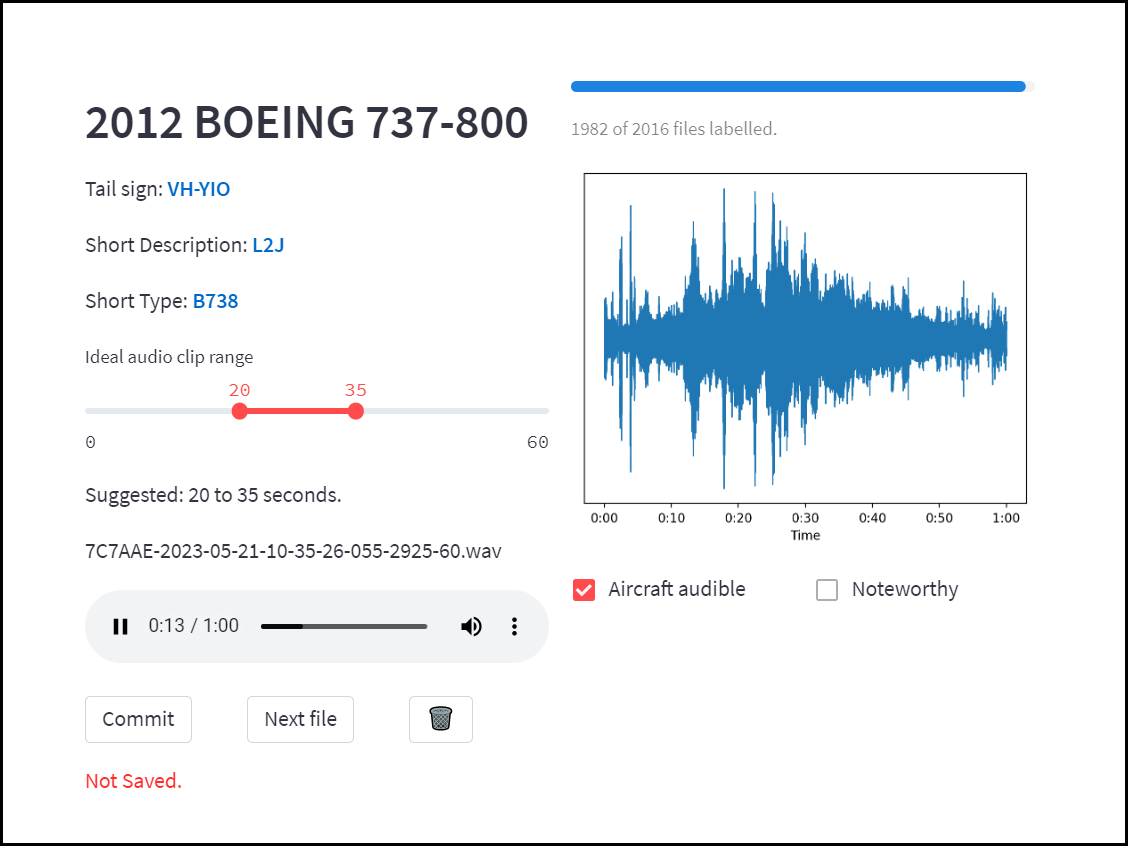Viewport: 1128px width, 846px height.
Task: Tick the Noteworthy checkbox
Action: 827,590
